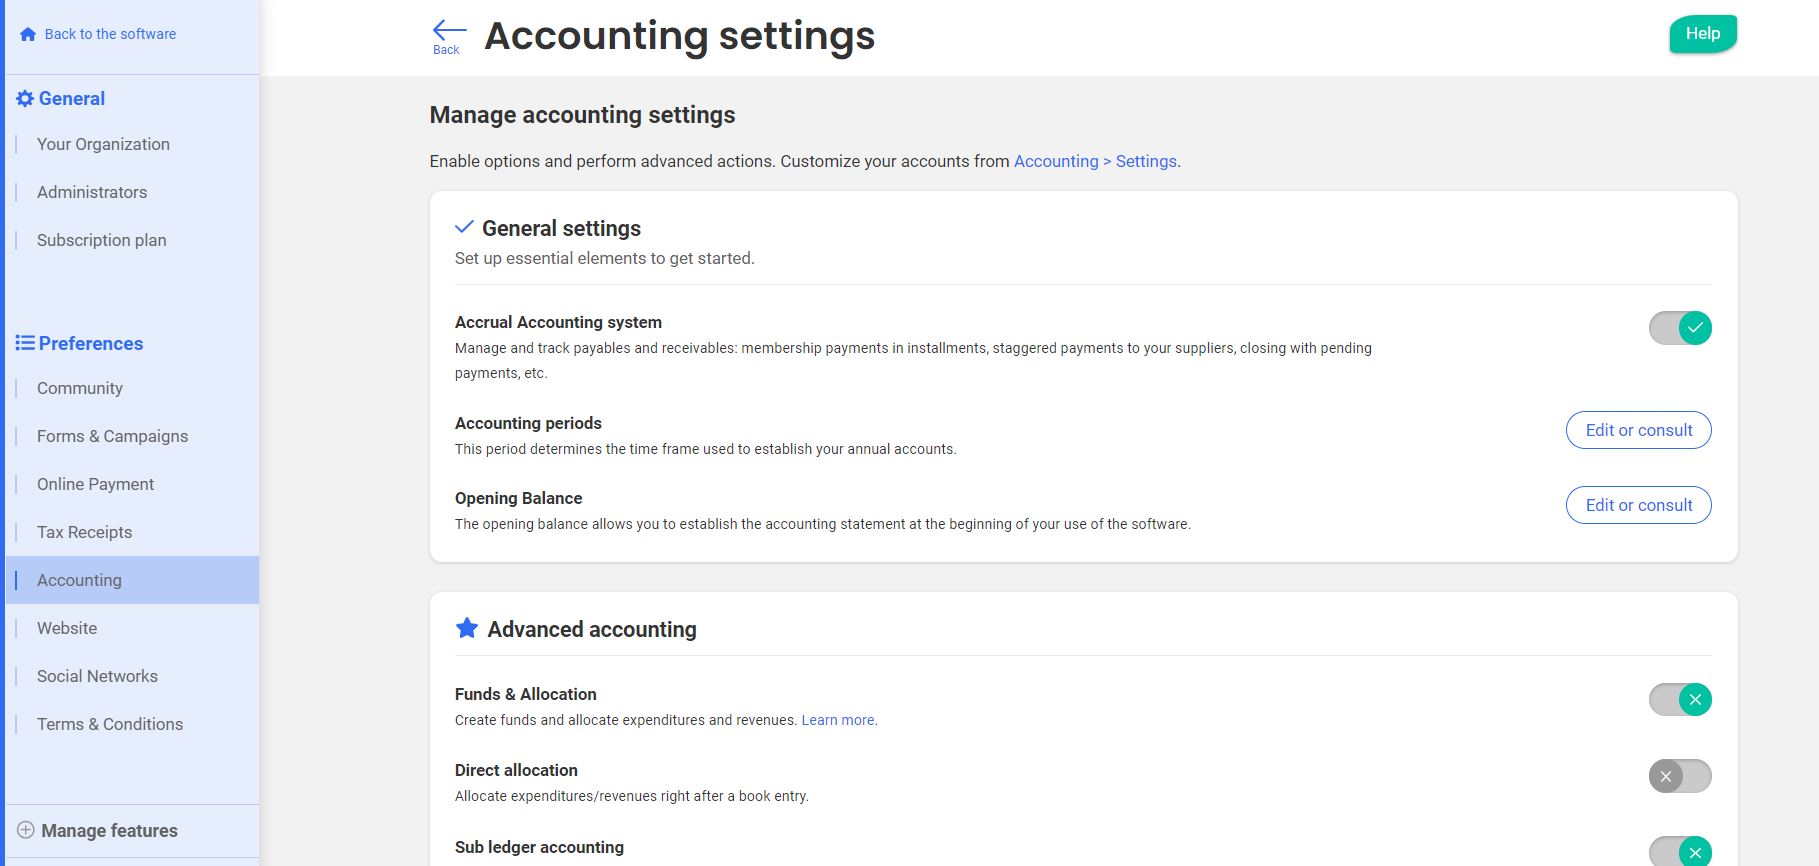Click the green Help button
Image resolution: width=1819 pixels, height=866 pixels.
[1702, 34]
